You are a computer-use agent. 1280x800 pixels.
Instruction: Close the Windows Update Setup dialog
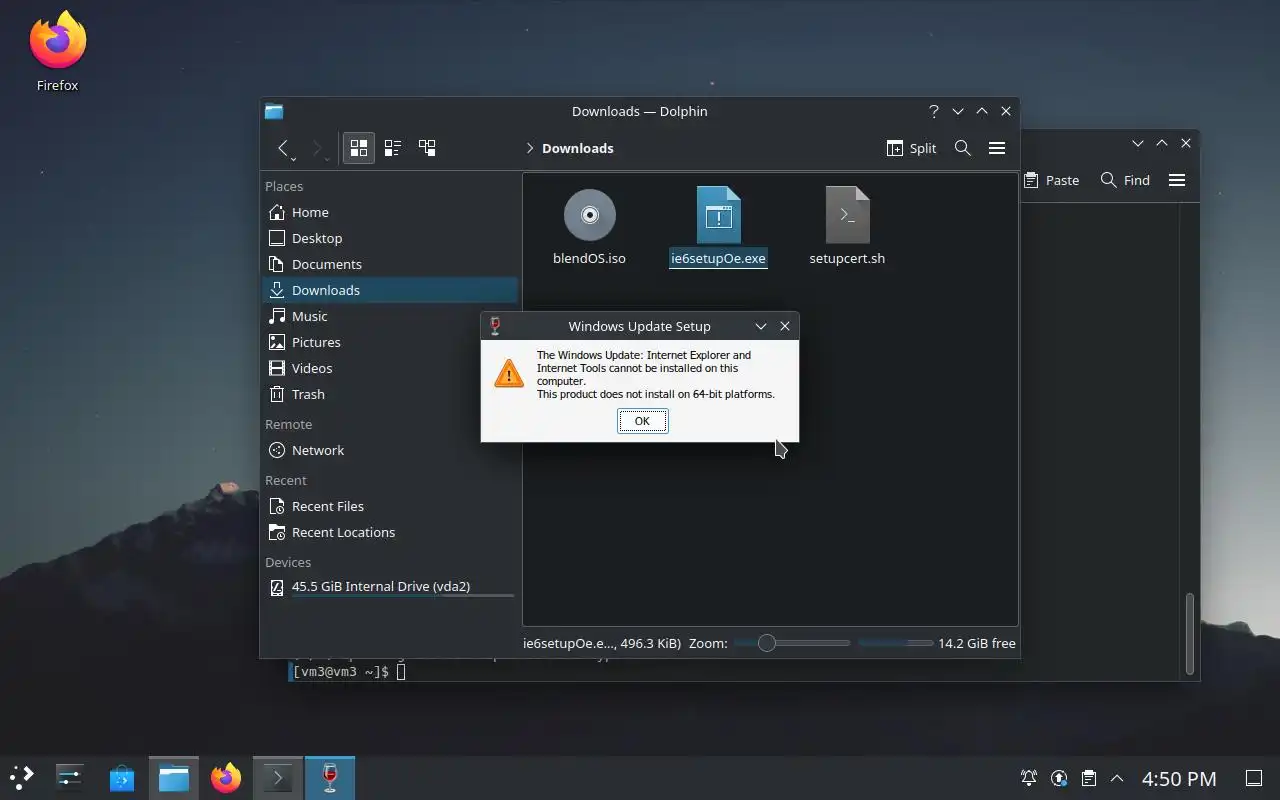point(785,326)
